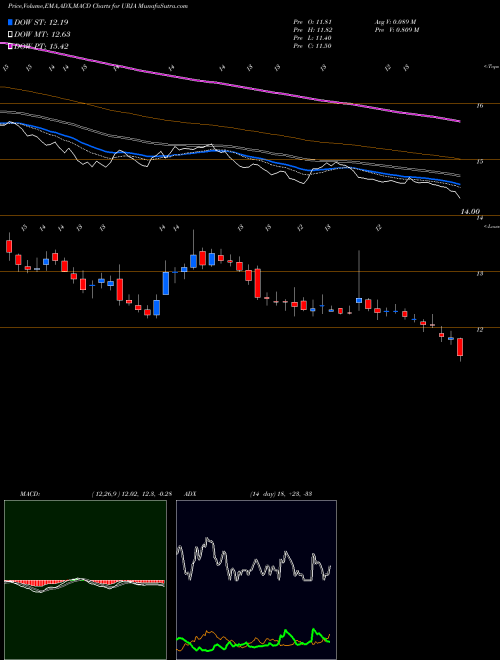Click the last large red candlestick
Screen dimensions: 500x660
(460, 347)
